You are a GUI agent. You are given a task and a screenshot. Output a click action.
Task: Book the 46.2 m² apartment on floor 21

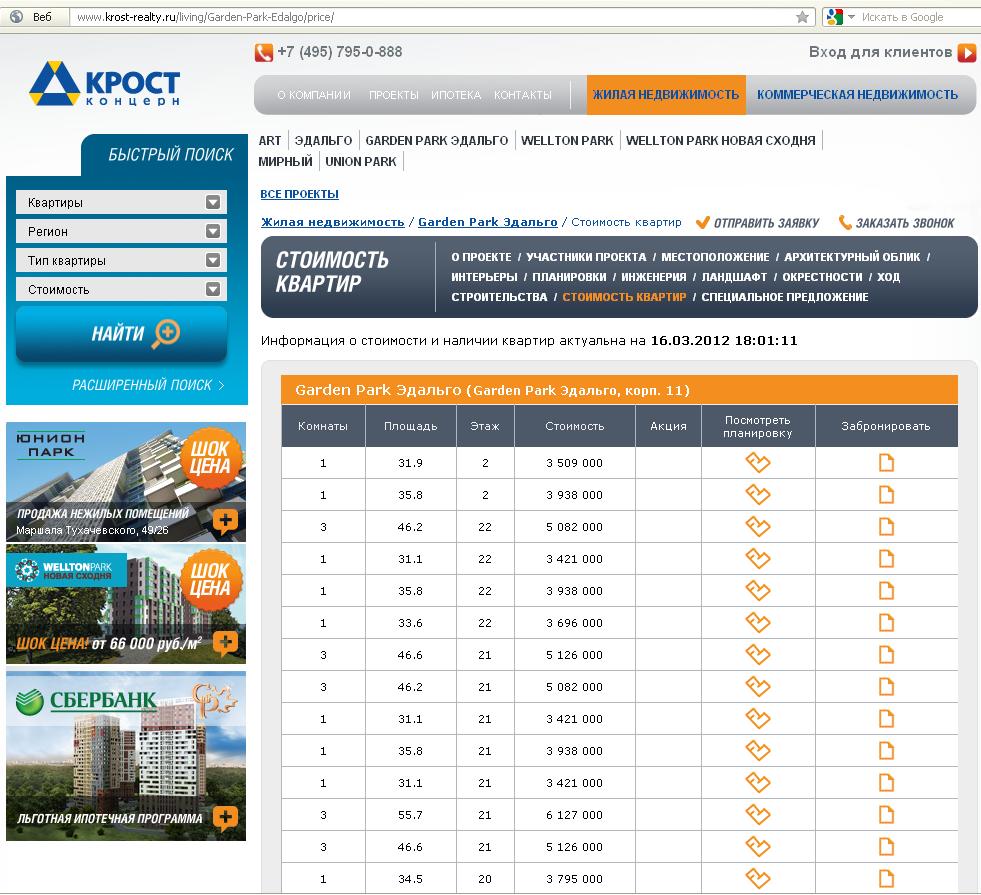[x=886, y=687]
